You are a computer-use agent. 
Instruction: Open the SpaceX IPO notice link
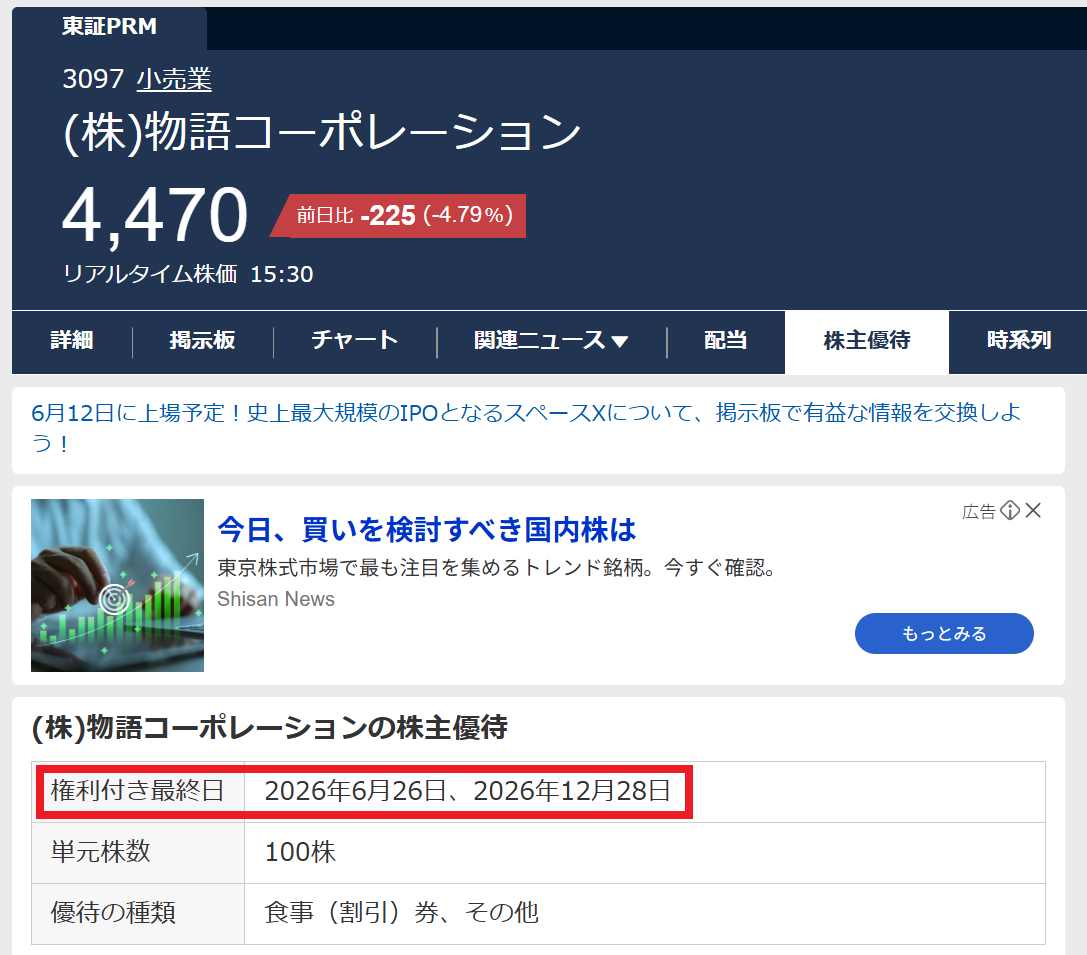coord(526,428)
